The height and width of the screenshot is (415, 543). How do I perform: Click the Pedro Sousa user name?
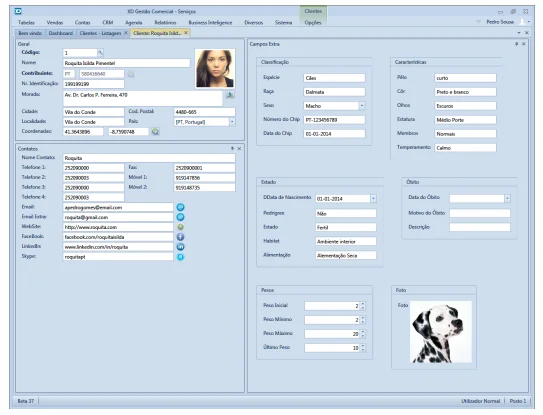pos(500,22)
